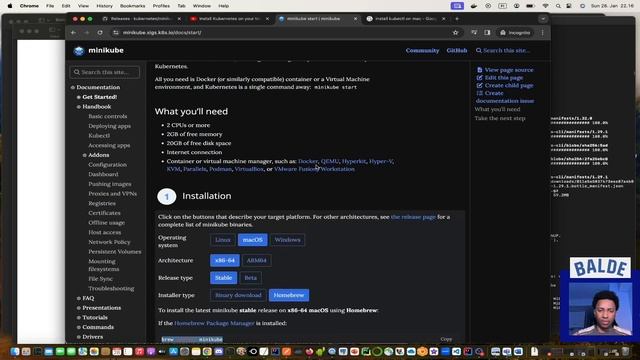This screenshot has height=360, width=640.
Task: Open Community link in minikube header
Action: click(x=422, y=51)
